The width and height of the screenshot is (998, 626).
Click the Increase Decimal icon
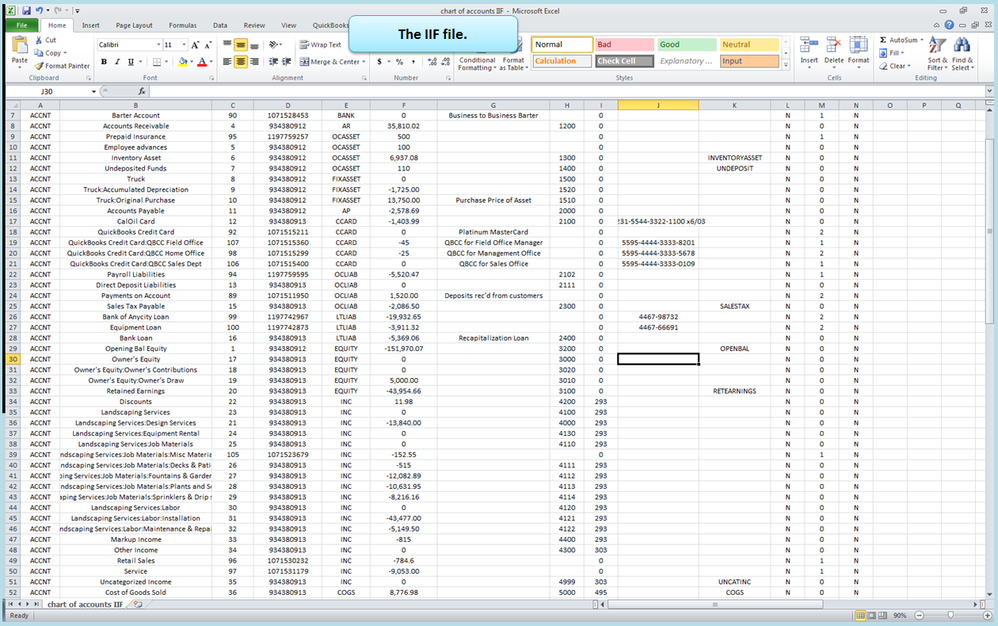pyautogui.click(x=432, y=62)
